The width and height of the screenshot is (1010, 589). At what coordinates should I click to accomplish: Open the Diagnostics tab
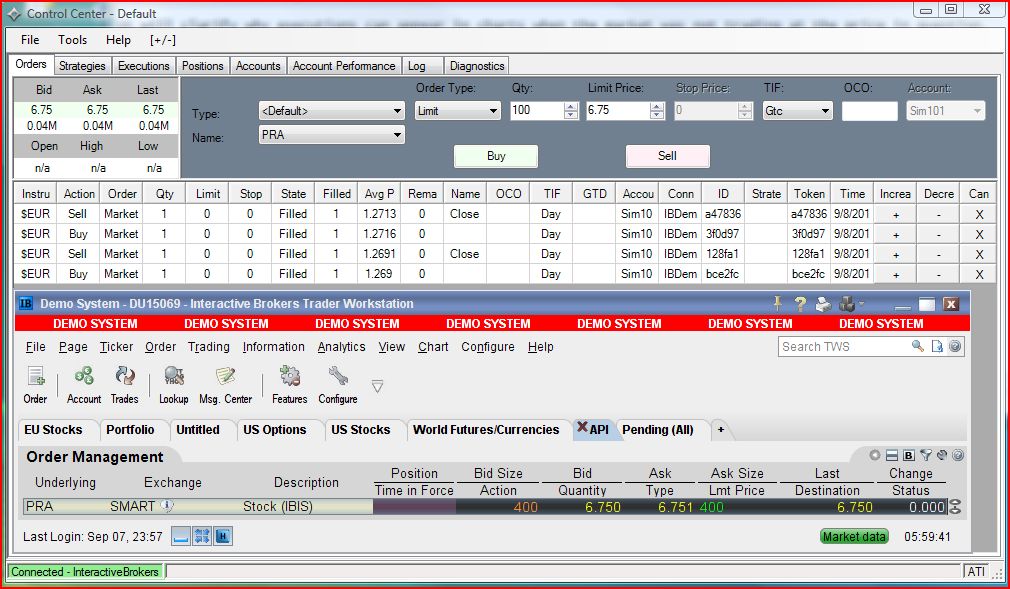(477, 66)
